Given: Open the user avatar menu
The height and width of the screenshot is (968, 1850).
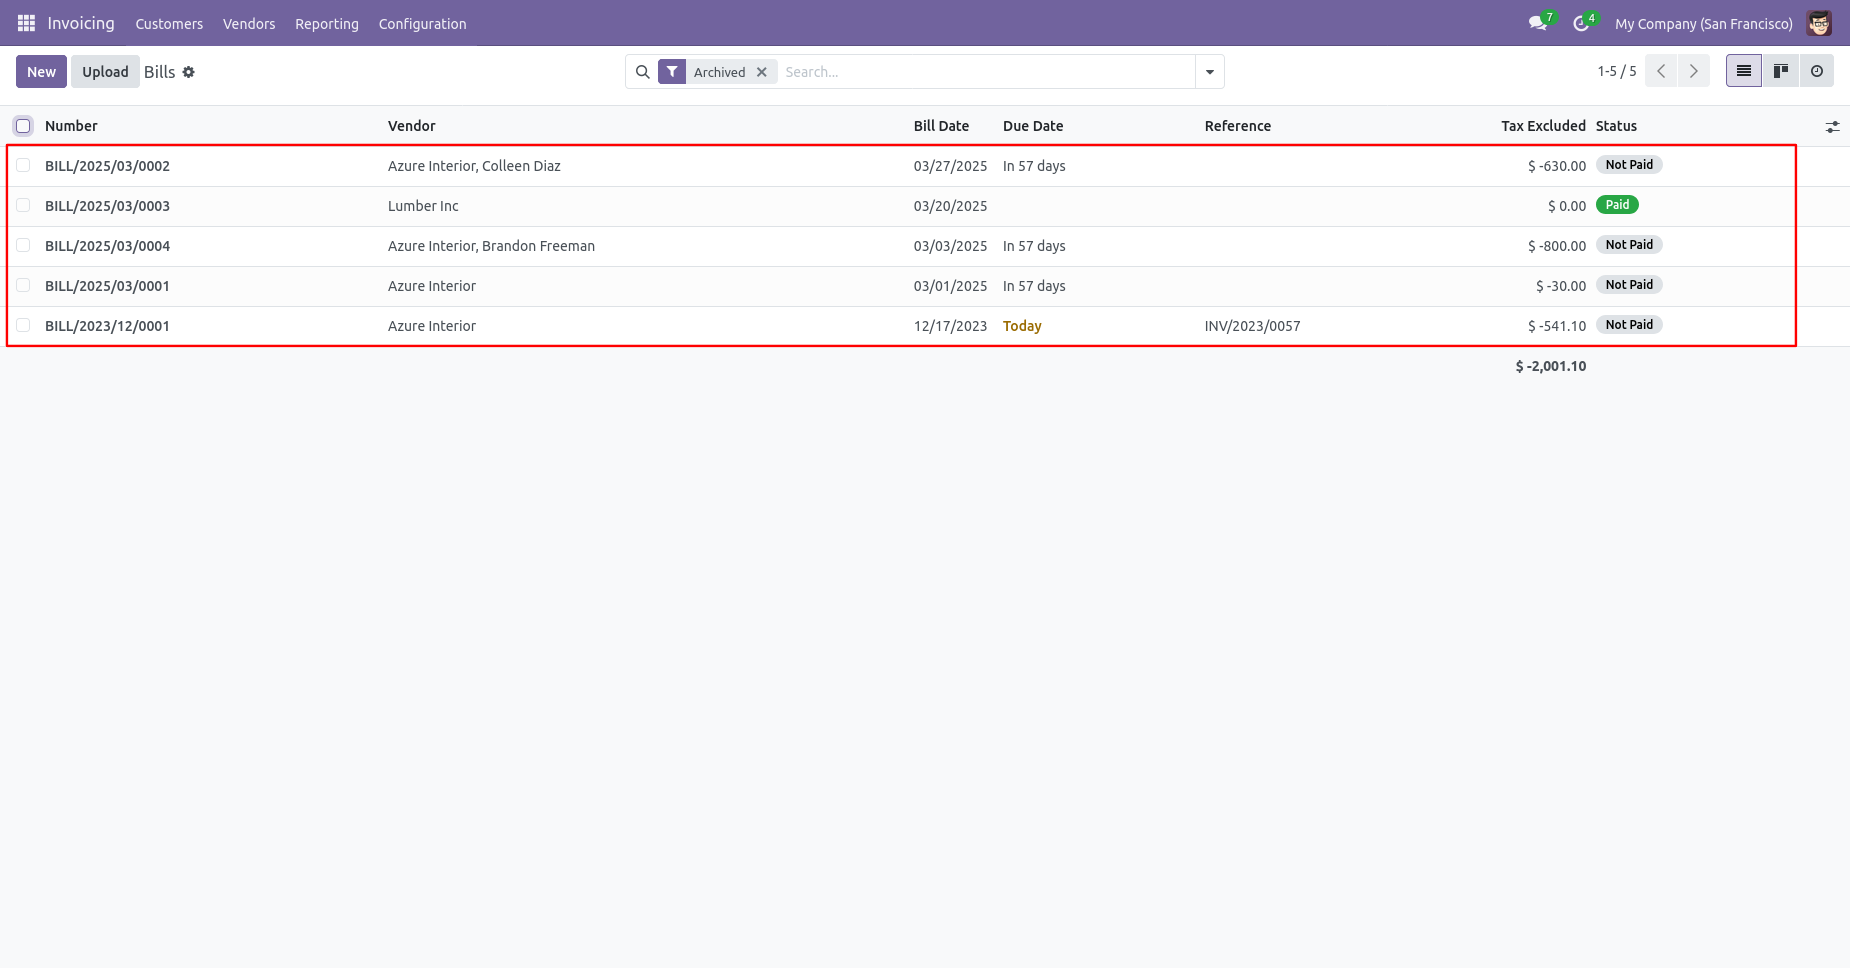Looking at the screenshot, I should pyautogui.click(x=1819, y=23).
